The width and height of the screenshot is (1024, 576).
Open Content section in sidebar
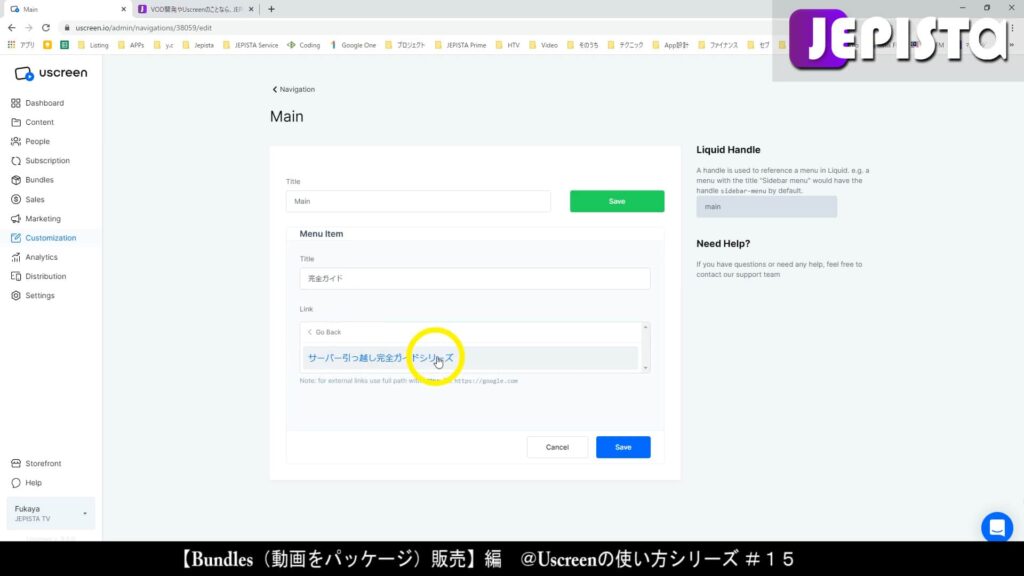point(38,122)
